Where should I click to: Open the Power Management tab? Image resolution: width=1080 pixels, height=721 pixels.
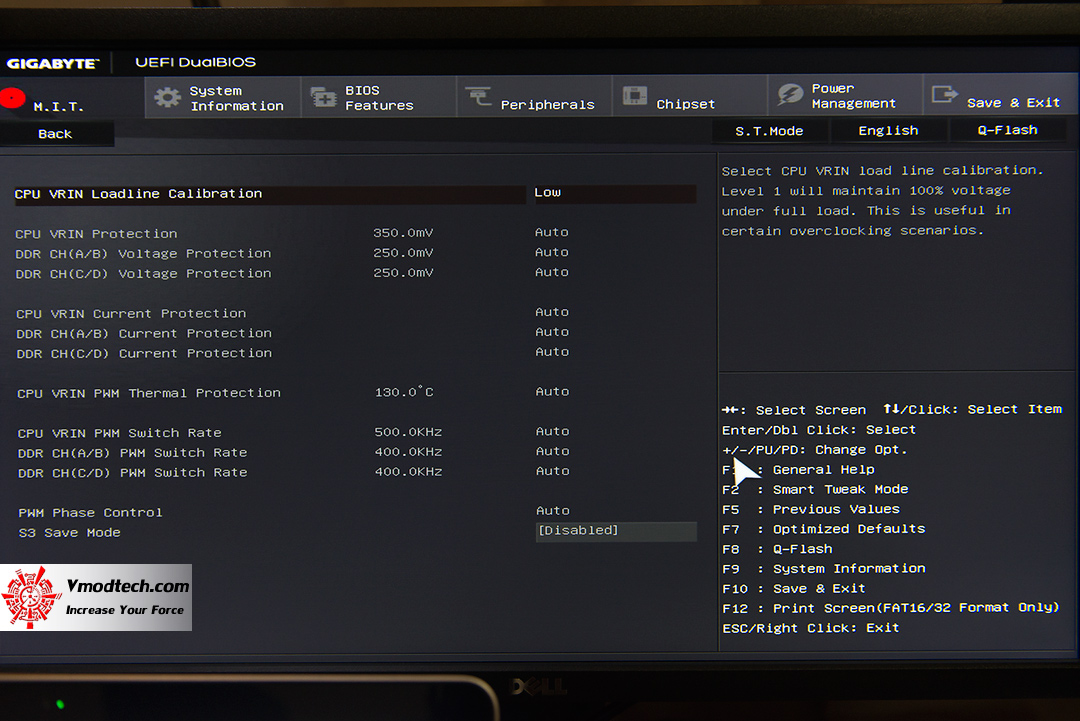845,95
